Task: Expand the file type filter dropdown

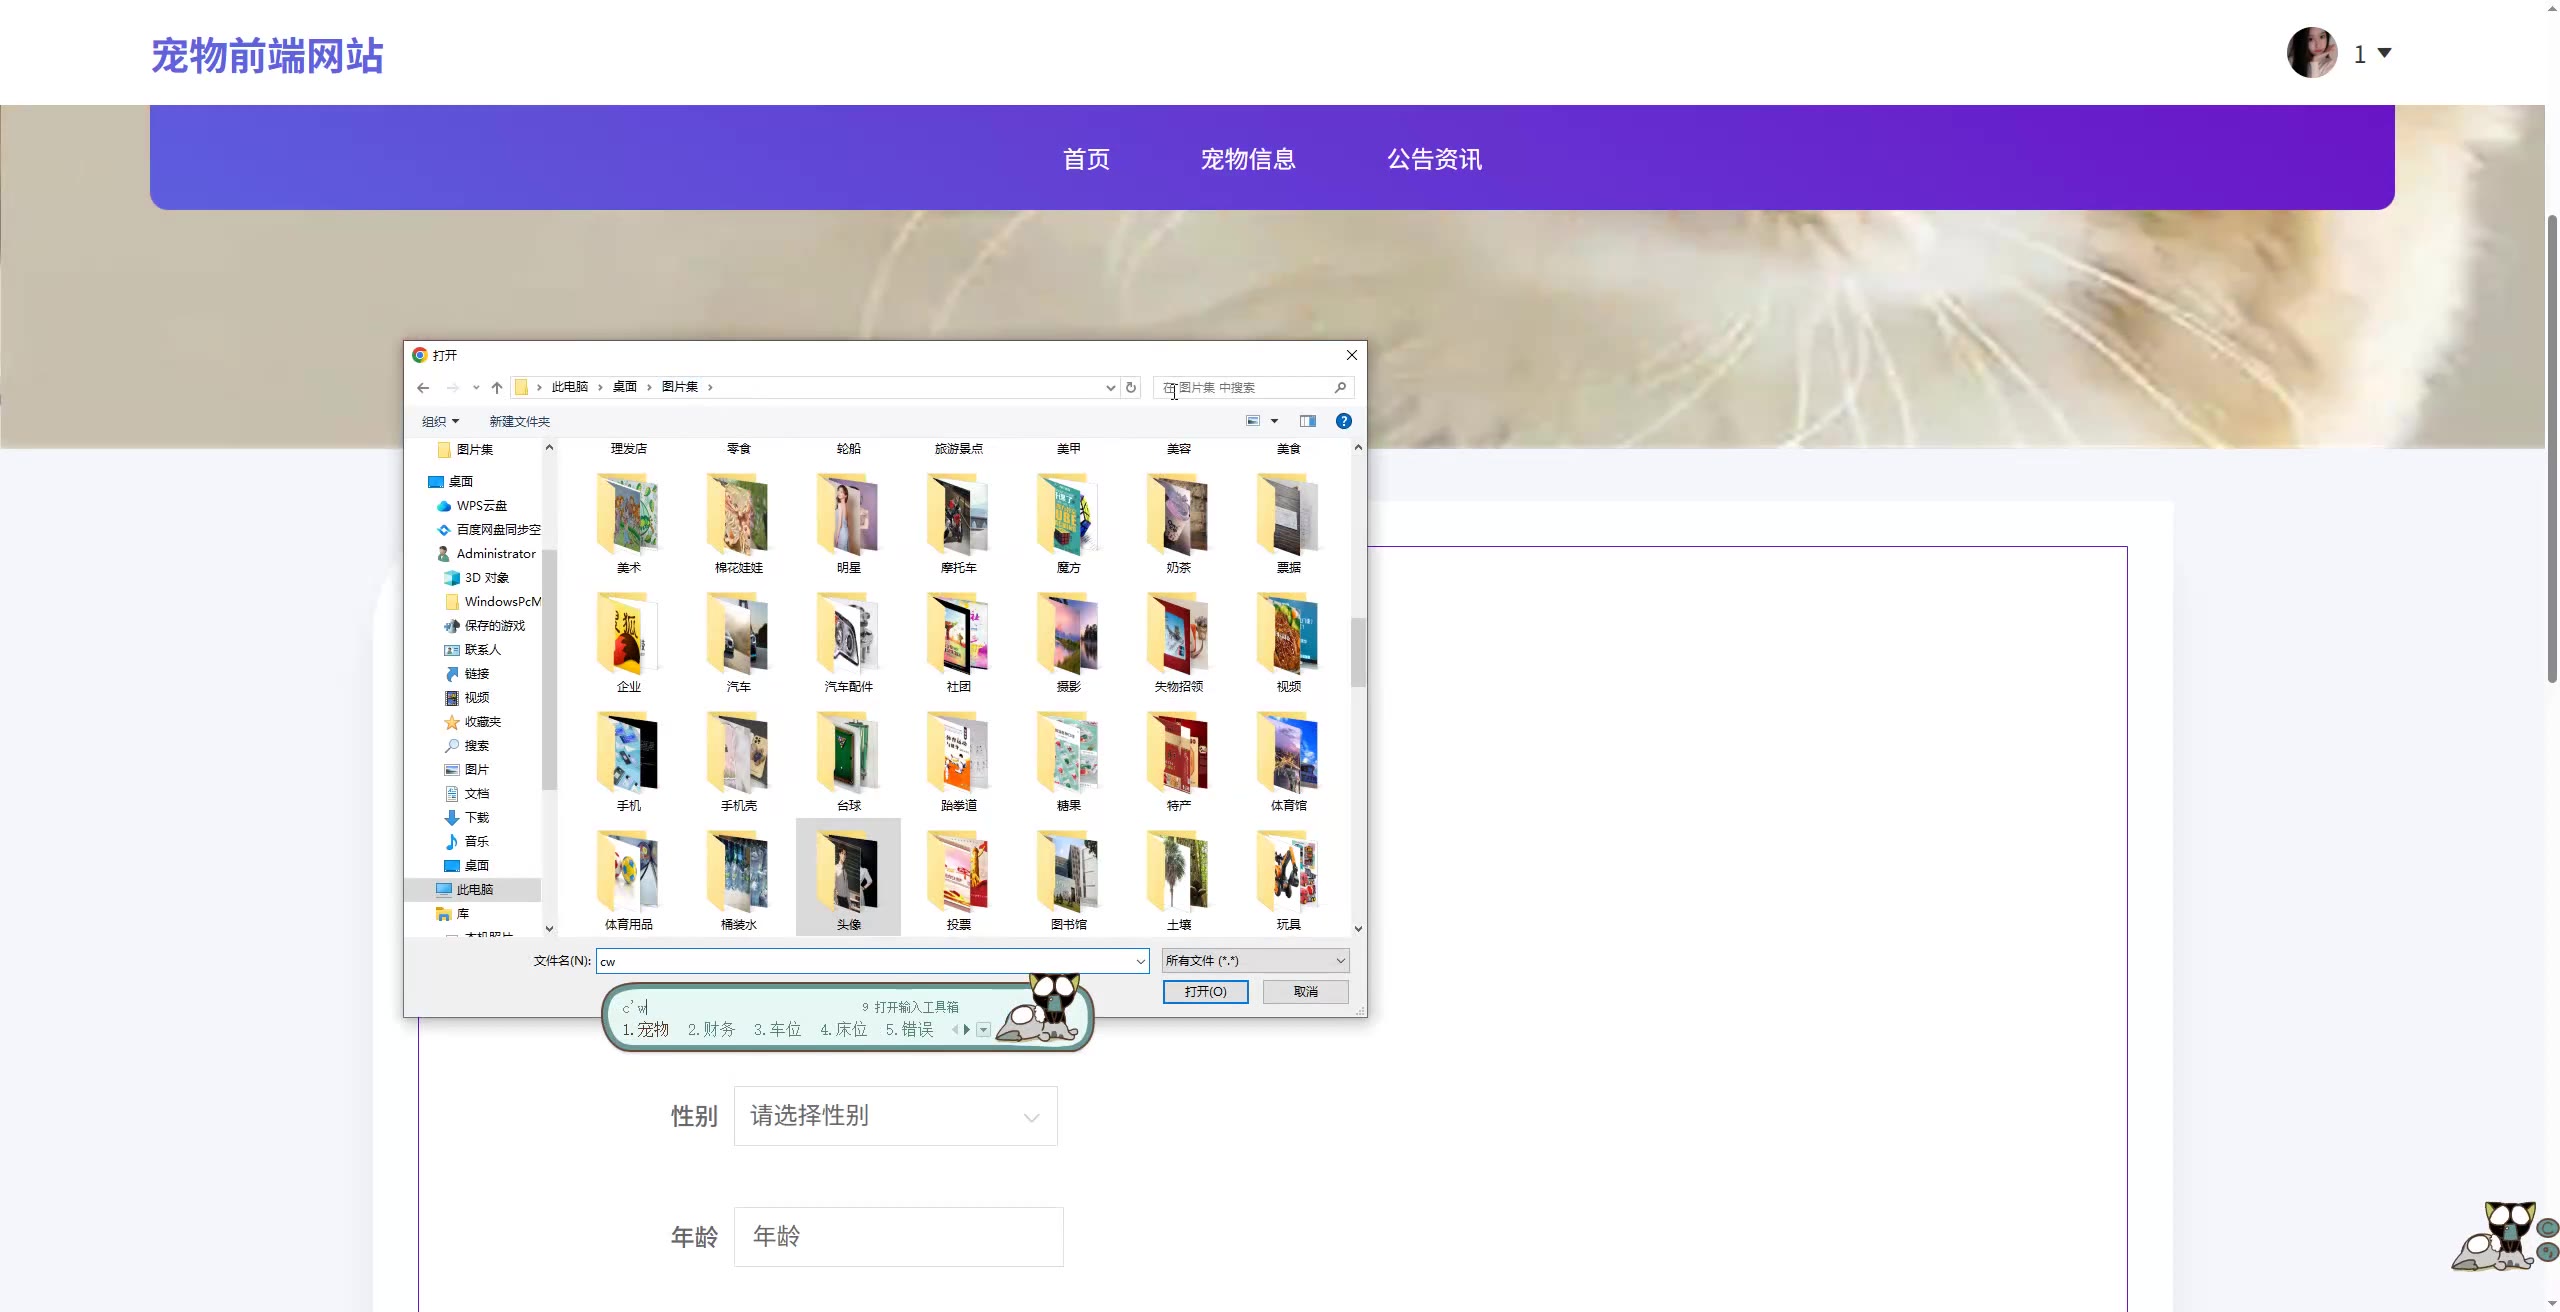Action: tap(1255, 961)
